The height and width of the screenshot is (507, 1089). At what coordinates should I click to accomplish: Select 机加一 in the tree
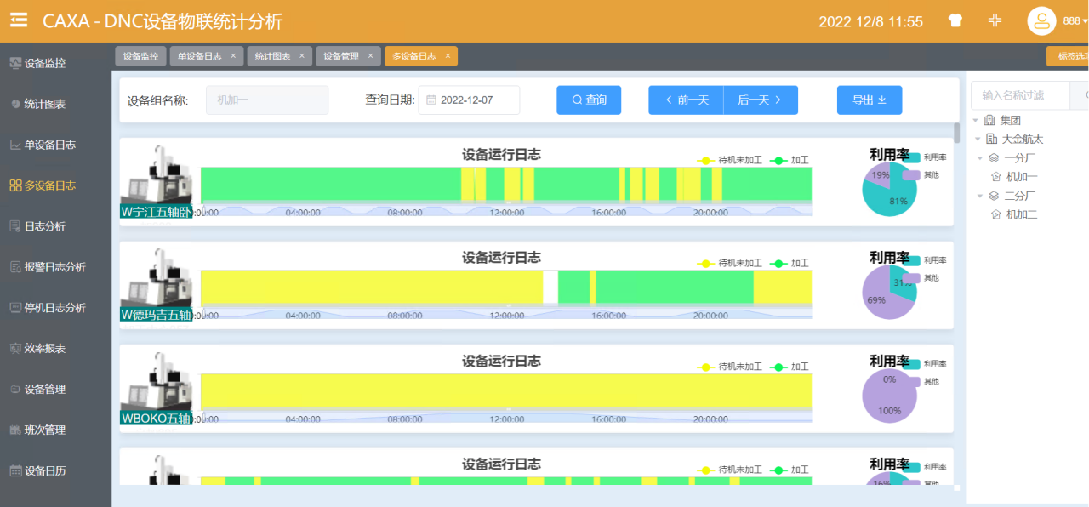coord(1021,176)
